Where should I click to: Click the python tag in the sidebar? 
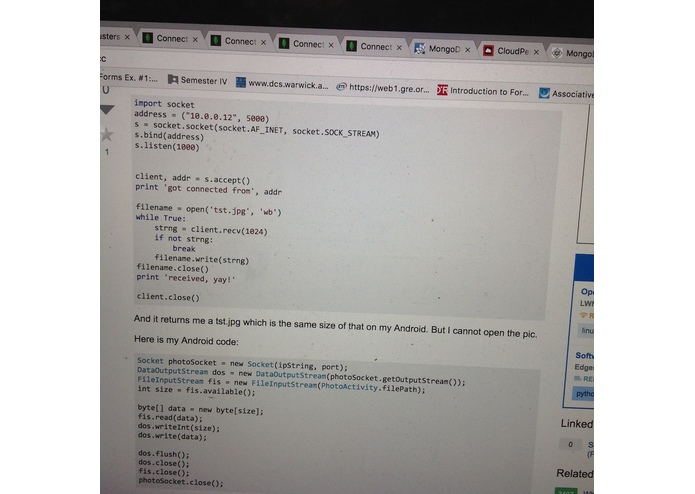pyautogui.click(x=583, y=393)
